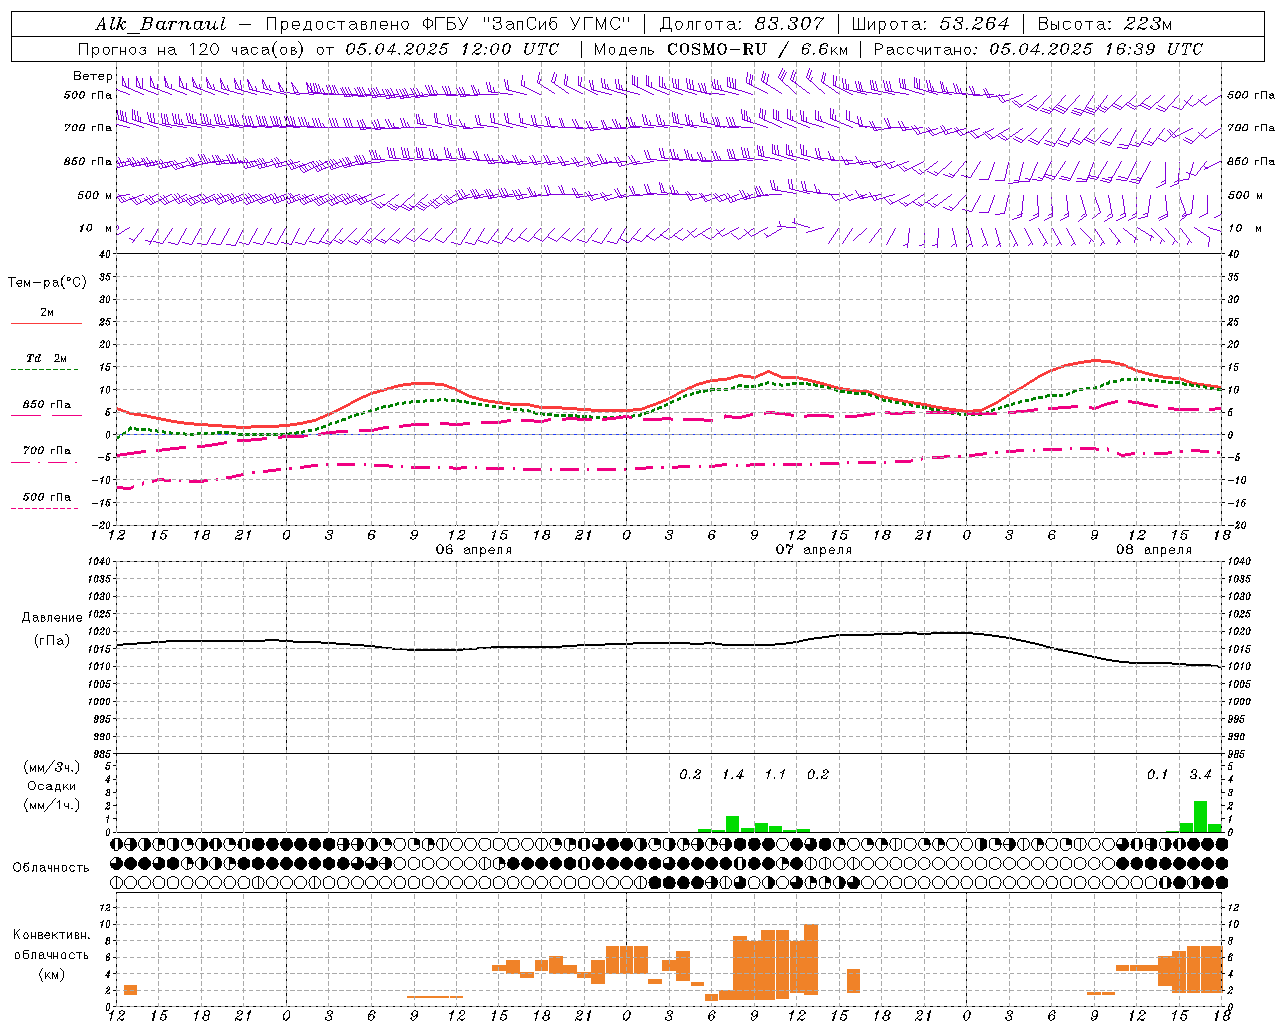Click the Осадки precipitation label
This screenshot has height=1024, width=1280.
click(52, 786)
